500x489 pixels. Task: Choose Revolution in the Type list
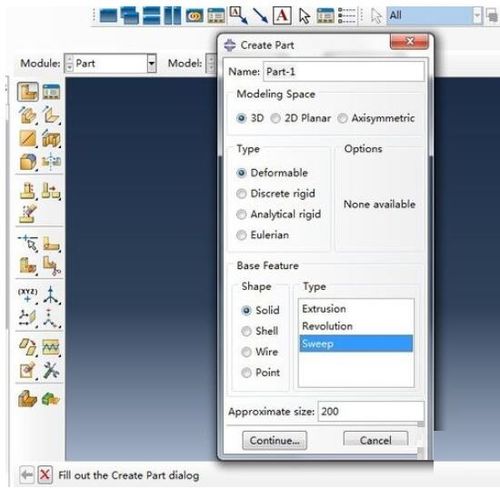point(356,326)
